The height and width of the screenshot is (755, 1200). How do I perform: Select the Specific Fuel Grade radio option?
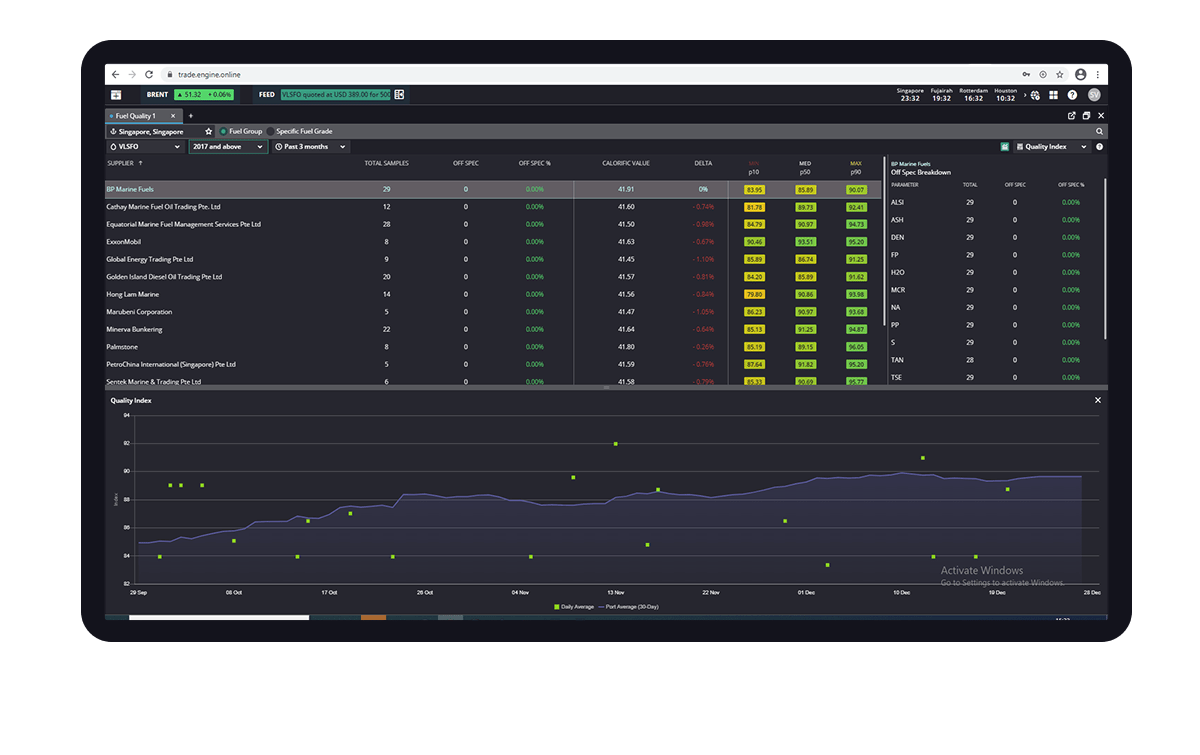pos(271,131)
